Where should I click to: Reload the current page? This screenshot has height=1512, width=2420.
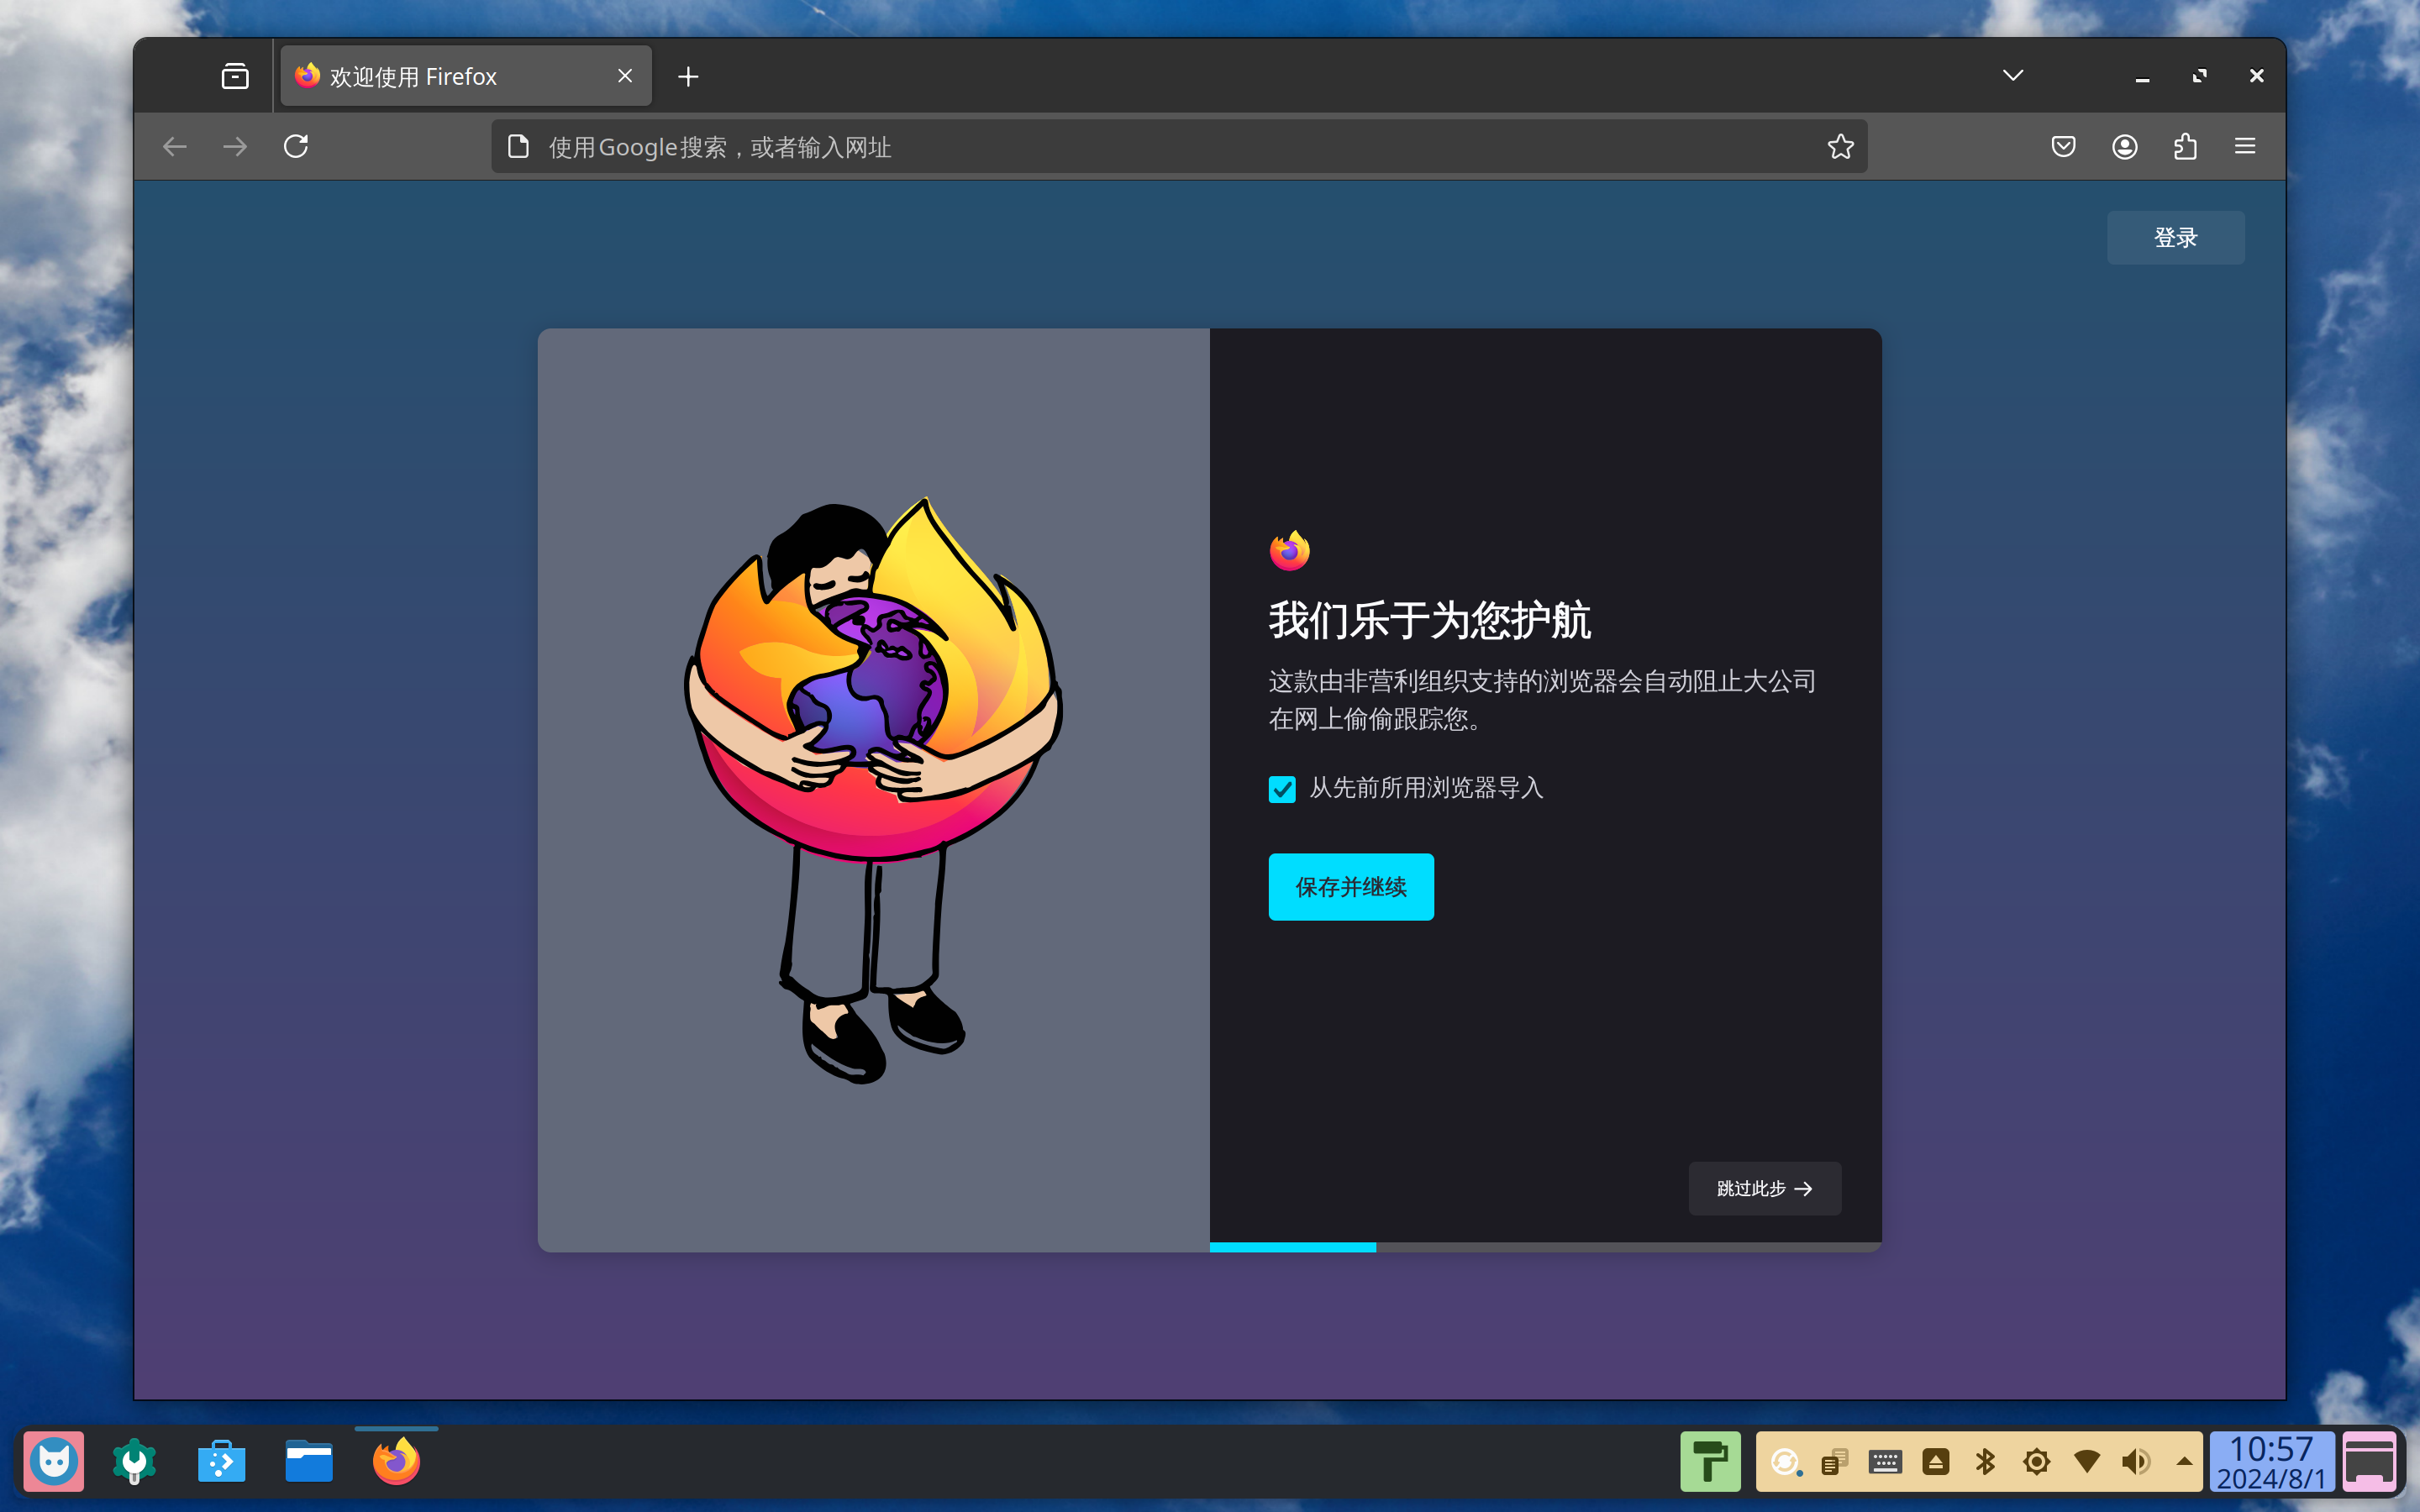(x=296, y=147)
